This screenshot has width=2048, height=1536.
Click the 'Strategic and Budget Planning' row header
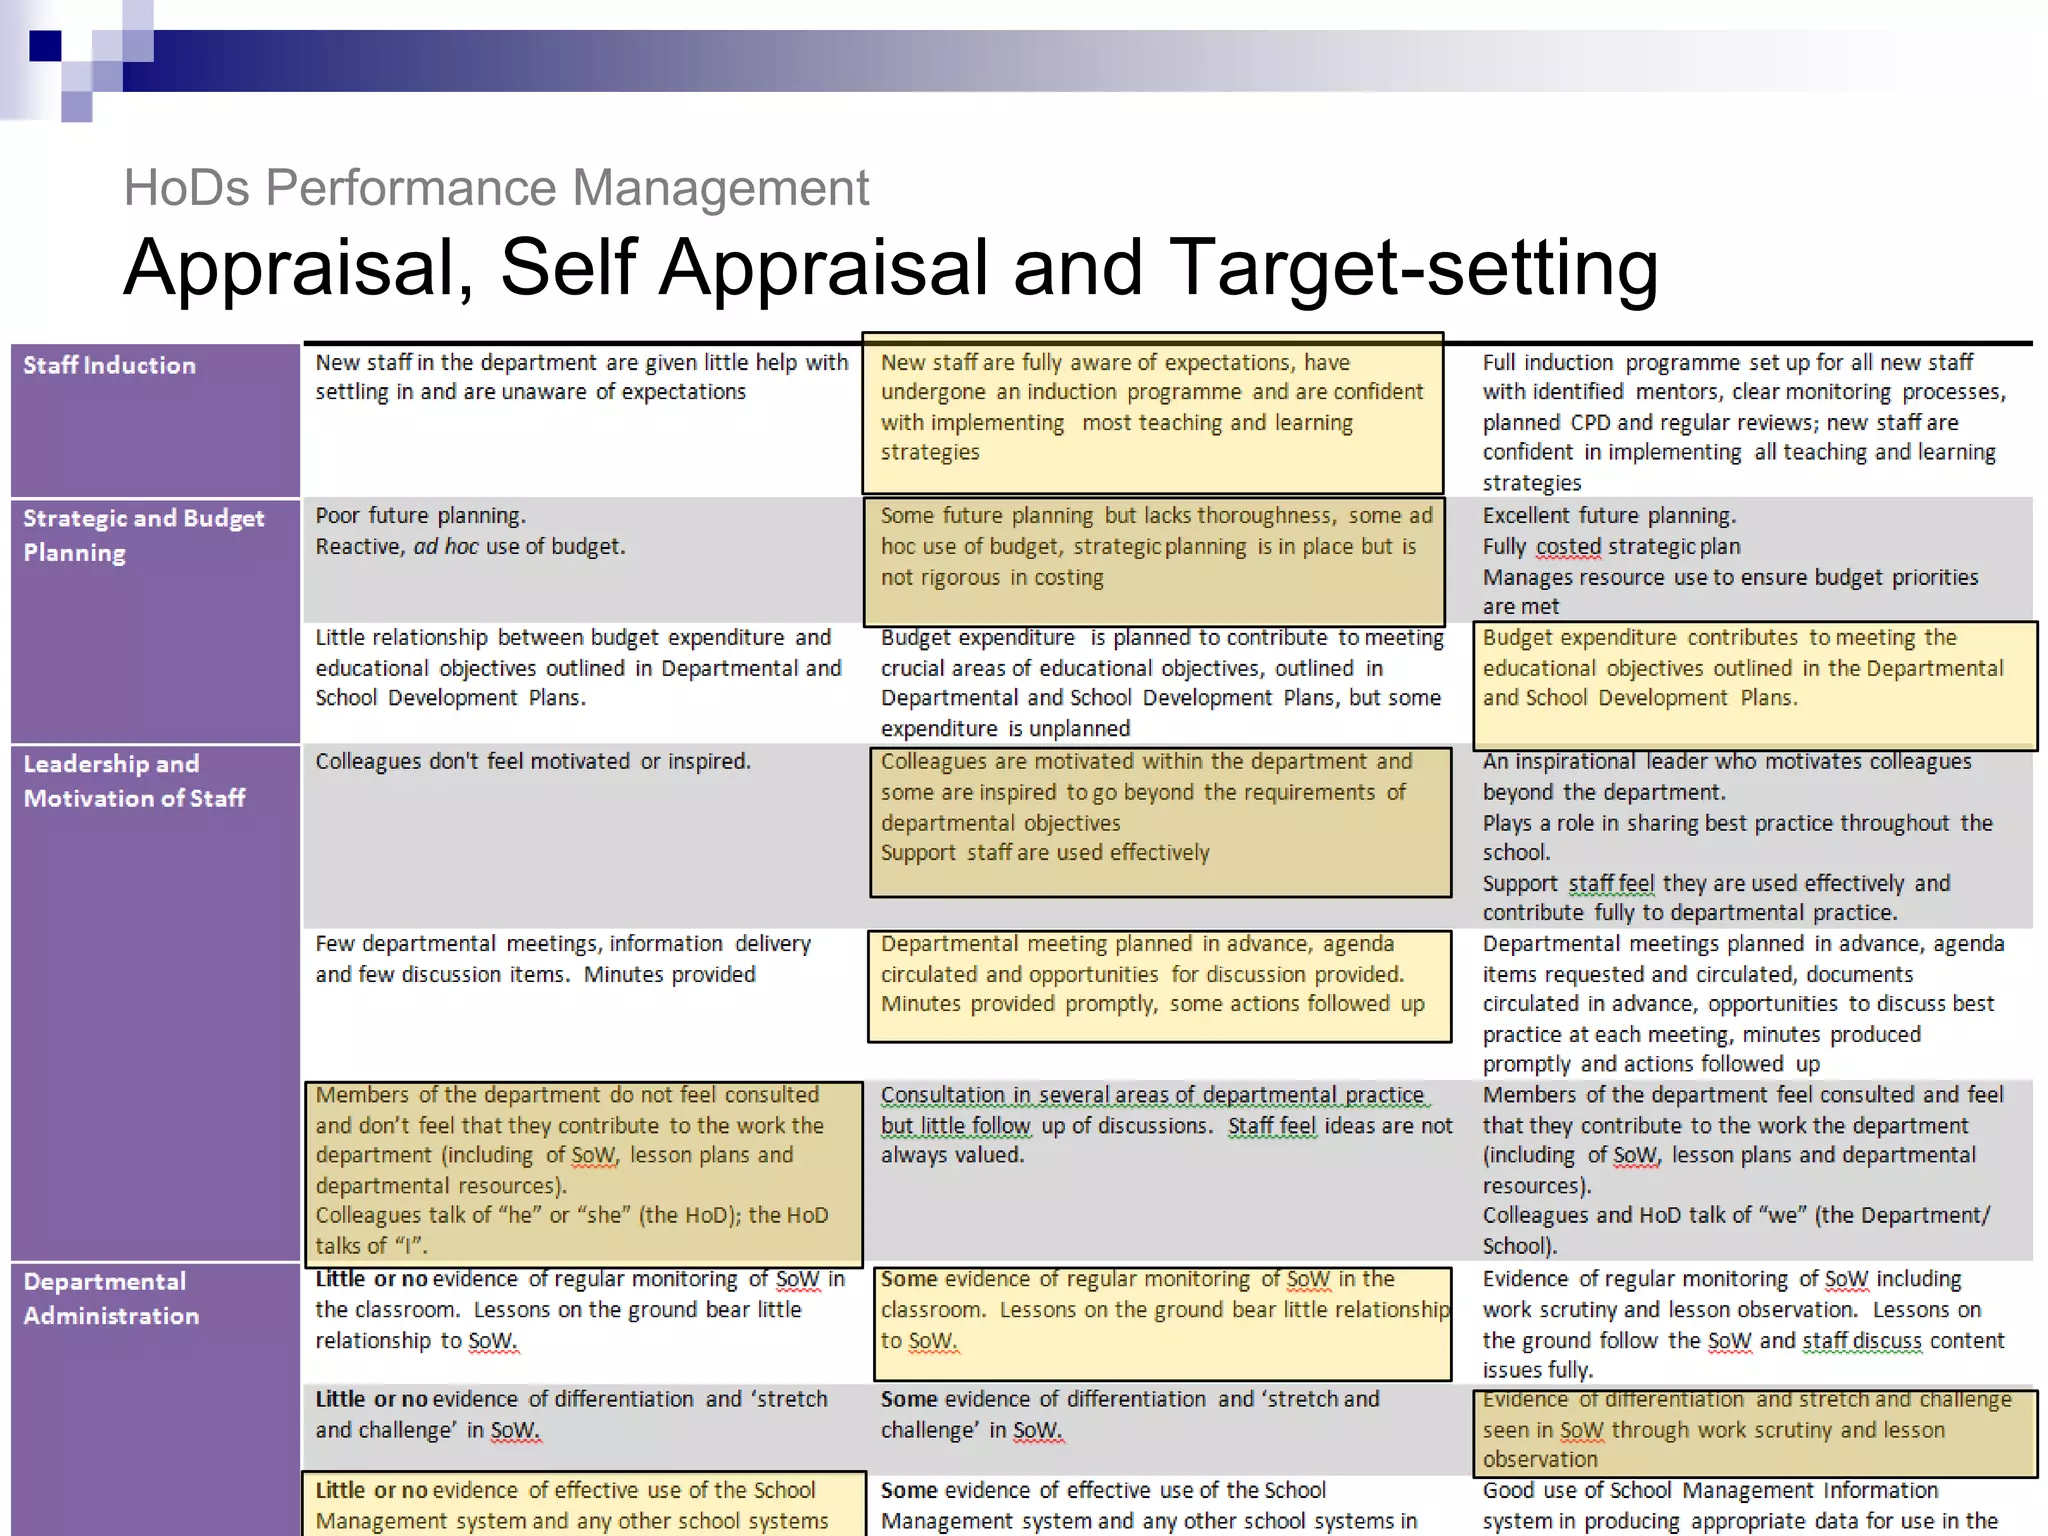tap(155, 621)
